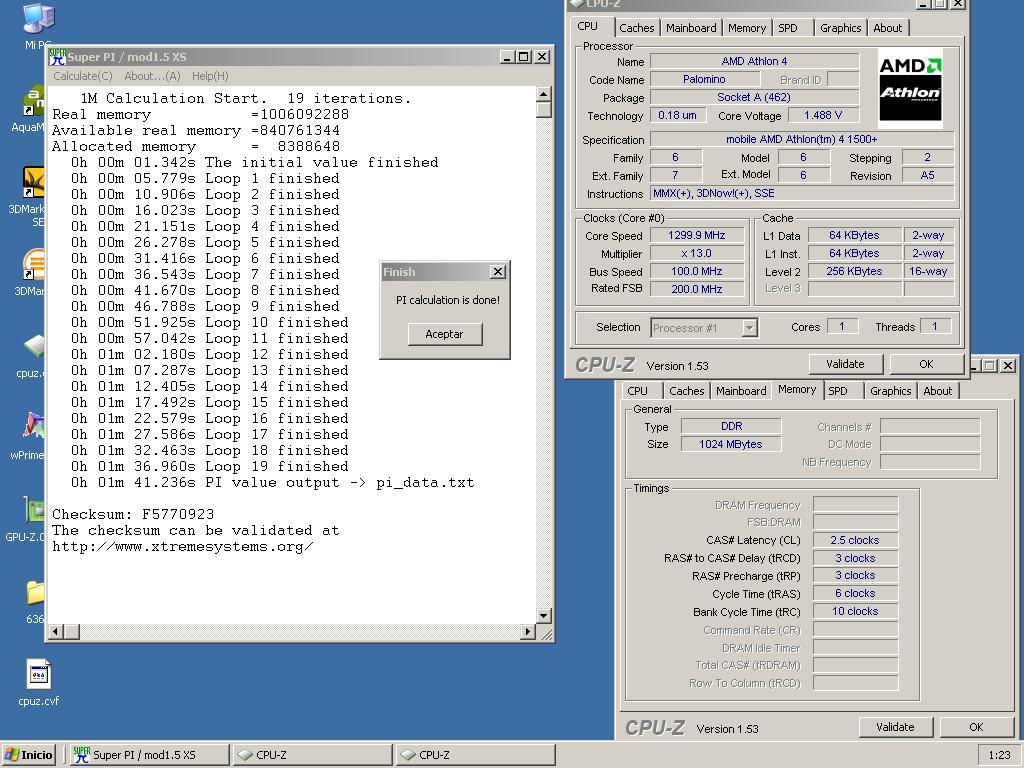
Task: Click the Bank Cycle Time 10 clocks value
Action: (855, 611)
